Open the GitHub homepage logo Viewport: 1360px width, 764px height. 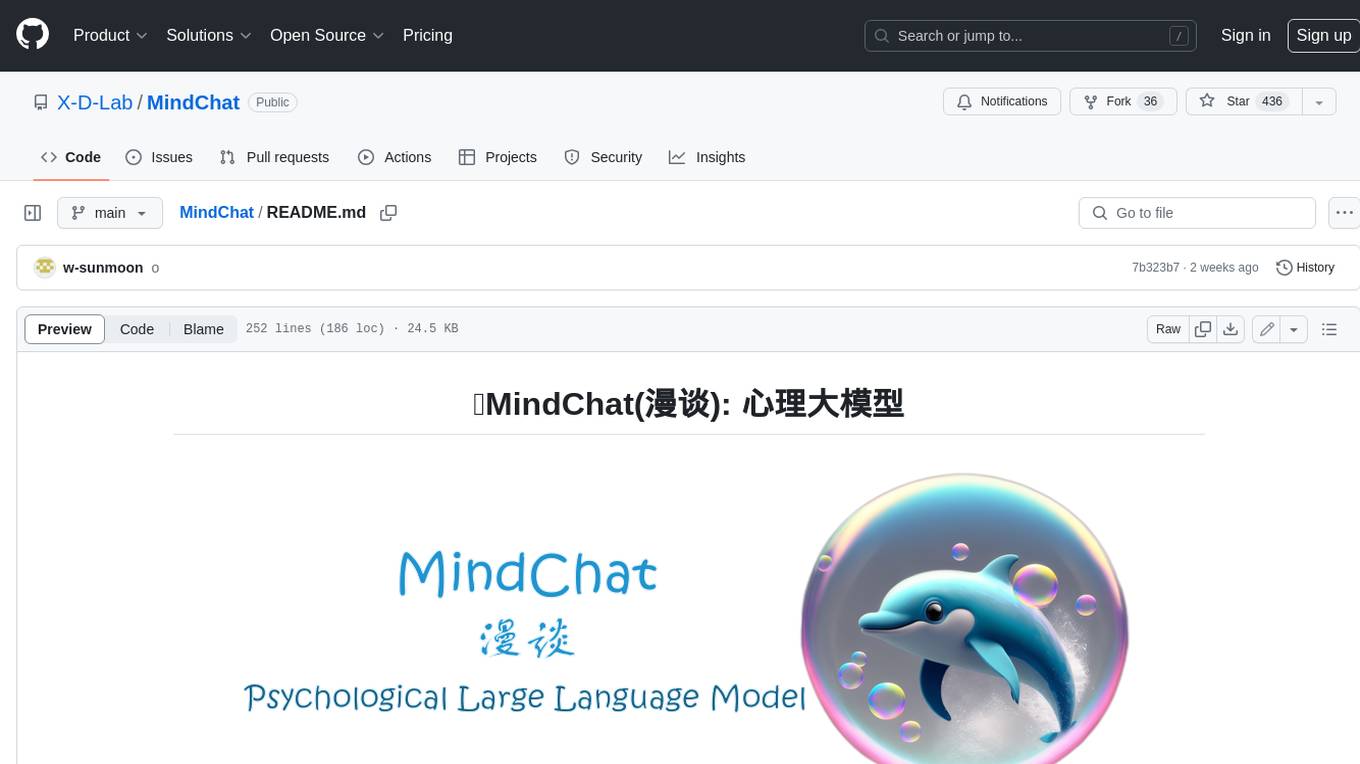(32, 35)
